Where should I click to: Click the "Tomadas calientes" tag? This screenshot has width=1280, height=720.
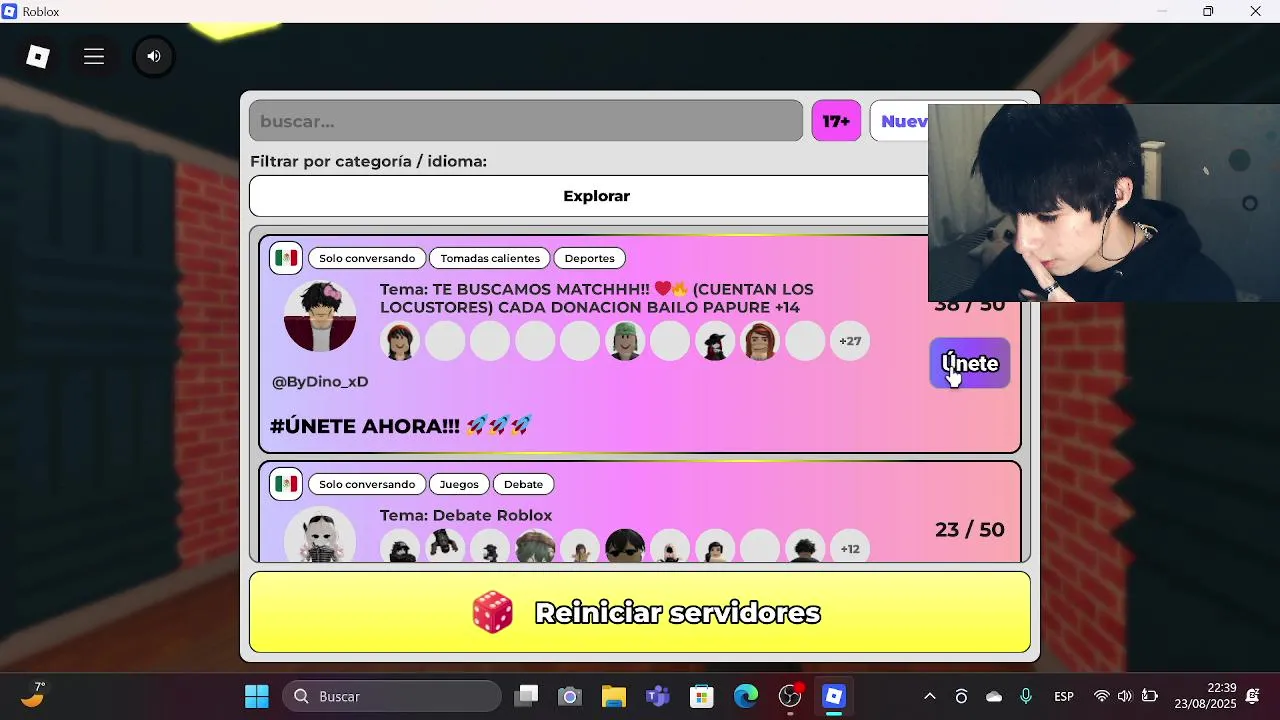coord(490,258)
